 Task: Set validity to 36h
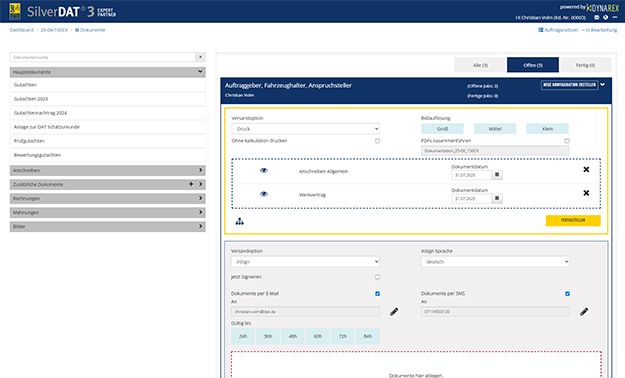[x=268, y=336]
